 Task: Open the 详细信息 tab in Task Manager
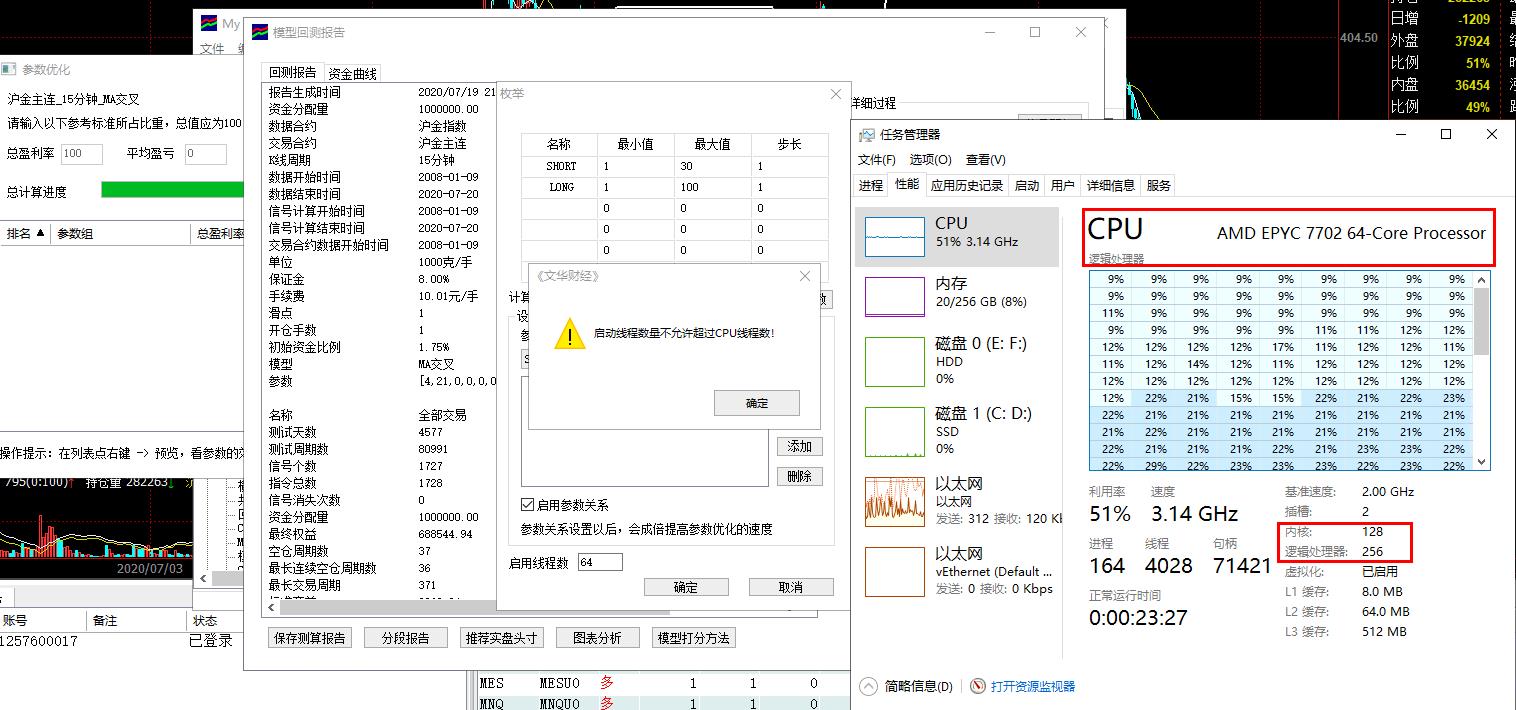point(1110,185)
